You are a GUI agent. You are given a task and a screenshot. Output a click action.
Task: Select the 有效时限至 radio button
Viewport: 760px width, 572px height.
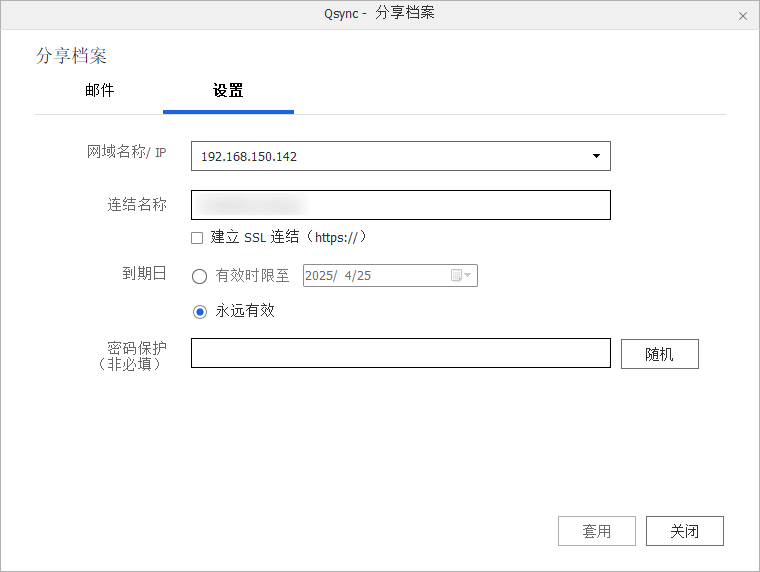(199, 276)
